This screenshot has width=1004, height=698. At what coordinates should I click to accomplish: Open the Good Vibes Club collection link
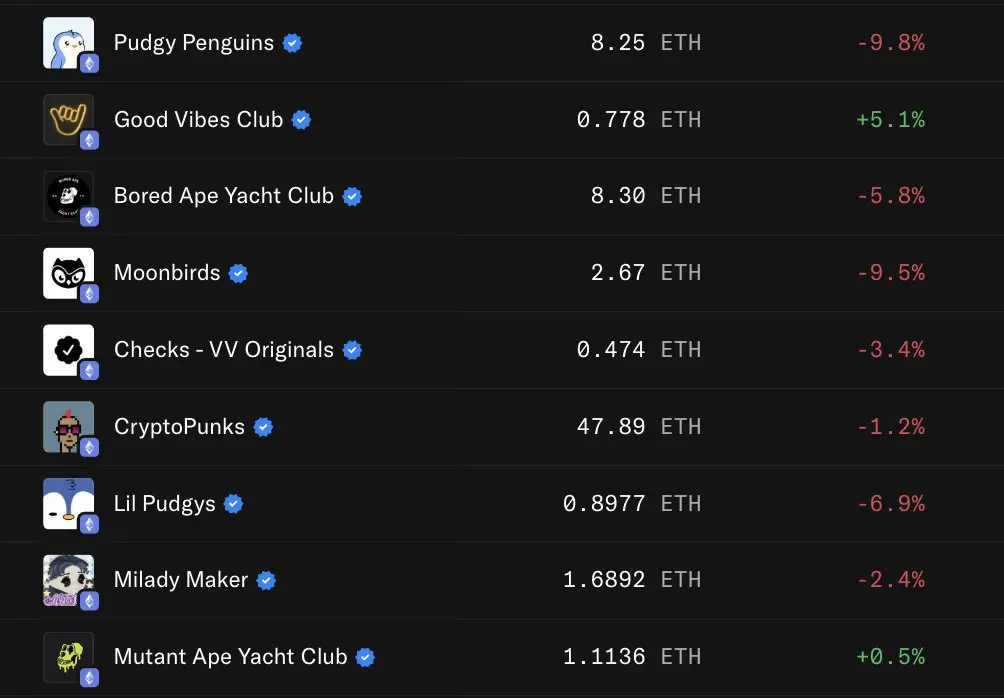198,120
